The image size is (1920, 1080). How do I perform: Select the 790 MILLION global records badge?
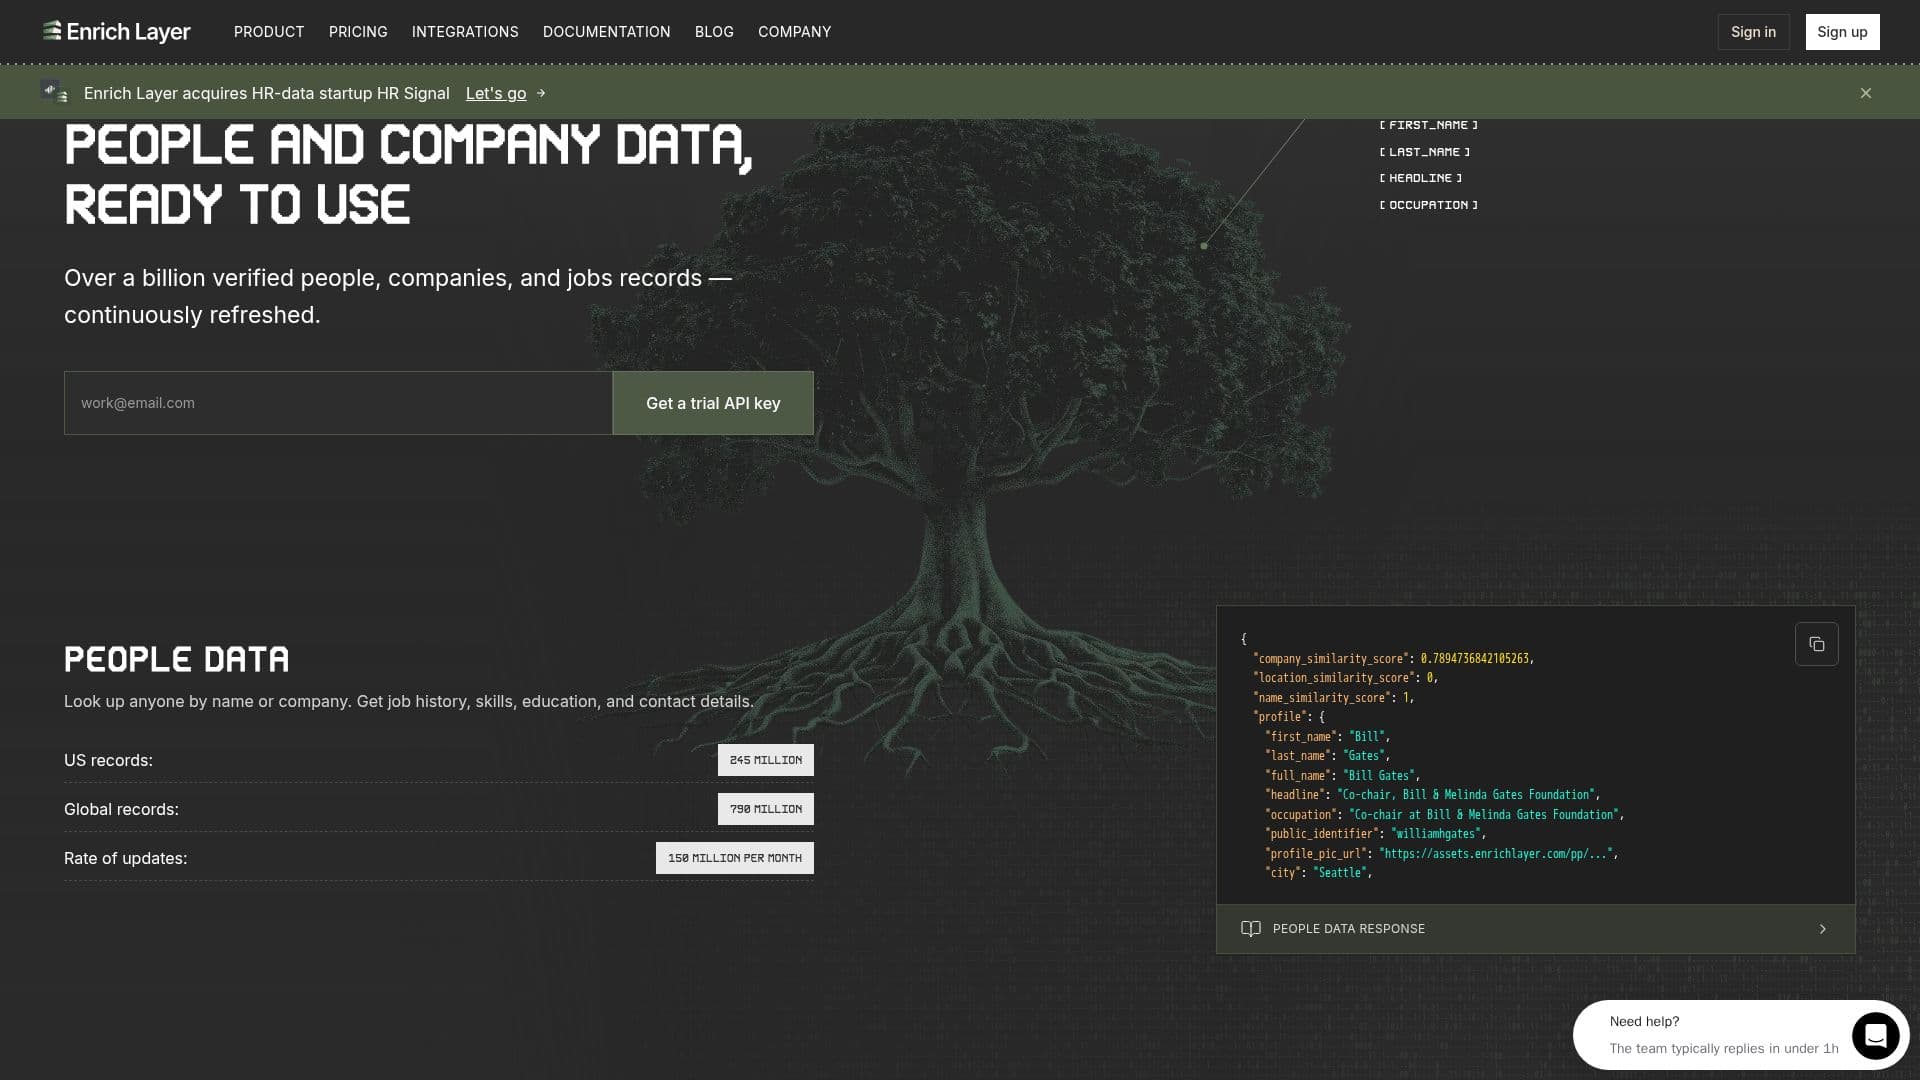click(766, 809)
